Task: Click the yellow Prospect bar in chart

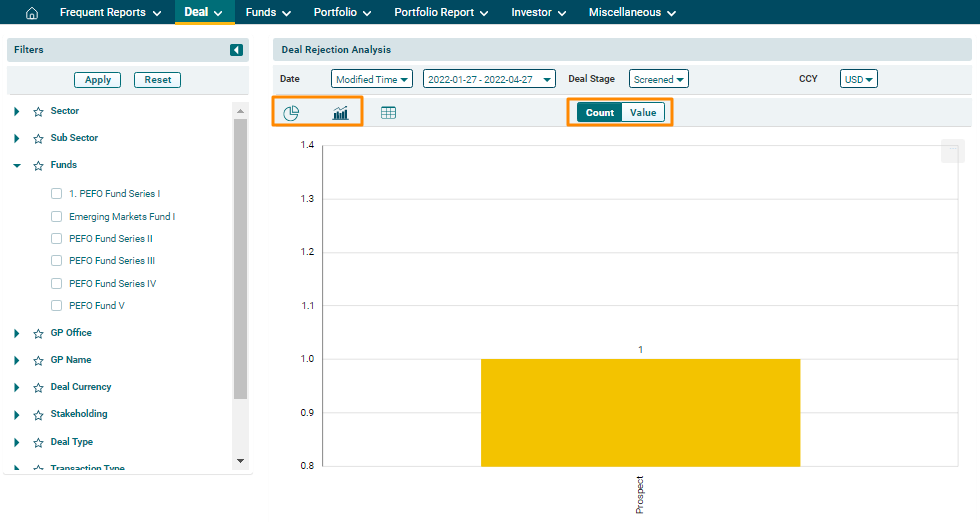Action: [640, 412]
